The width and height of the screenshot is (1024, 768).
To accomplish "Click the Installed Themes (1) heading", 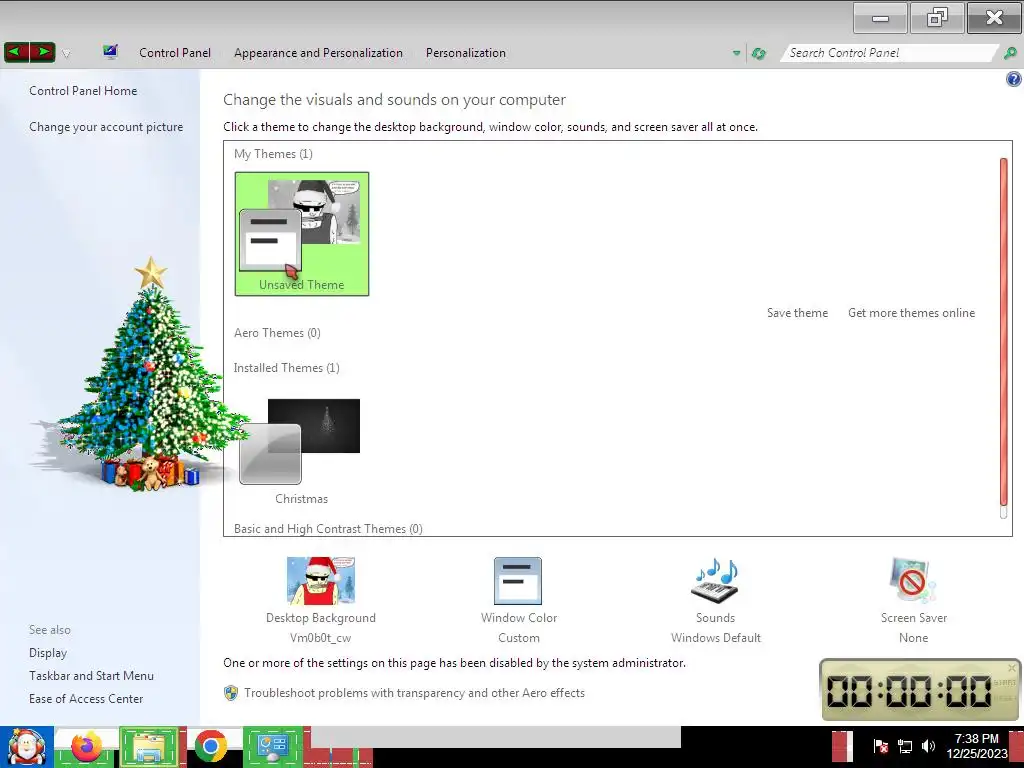I will tap(287, 368).
